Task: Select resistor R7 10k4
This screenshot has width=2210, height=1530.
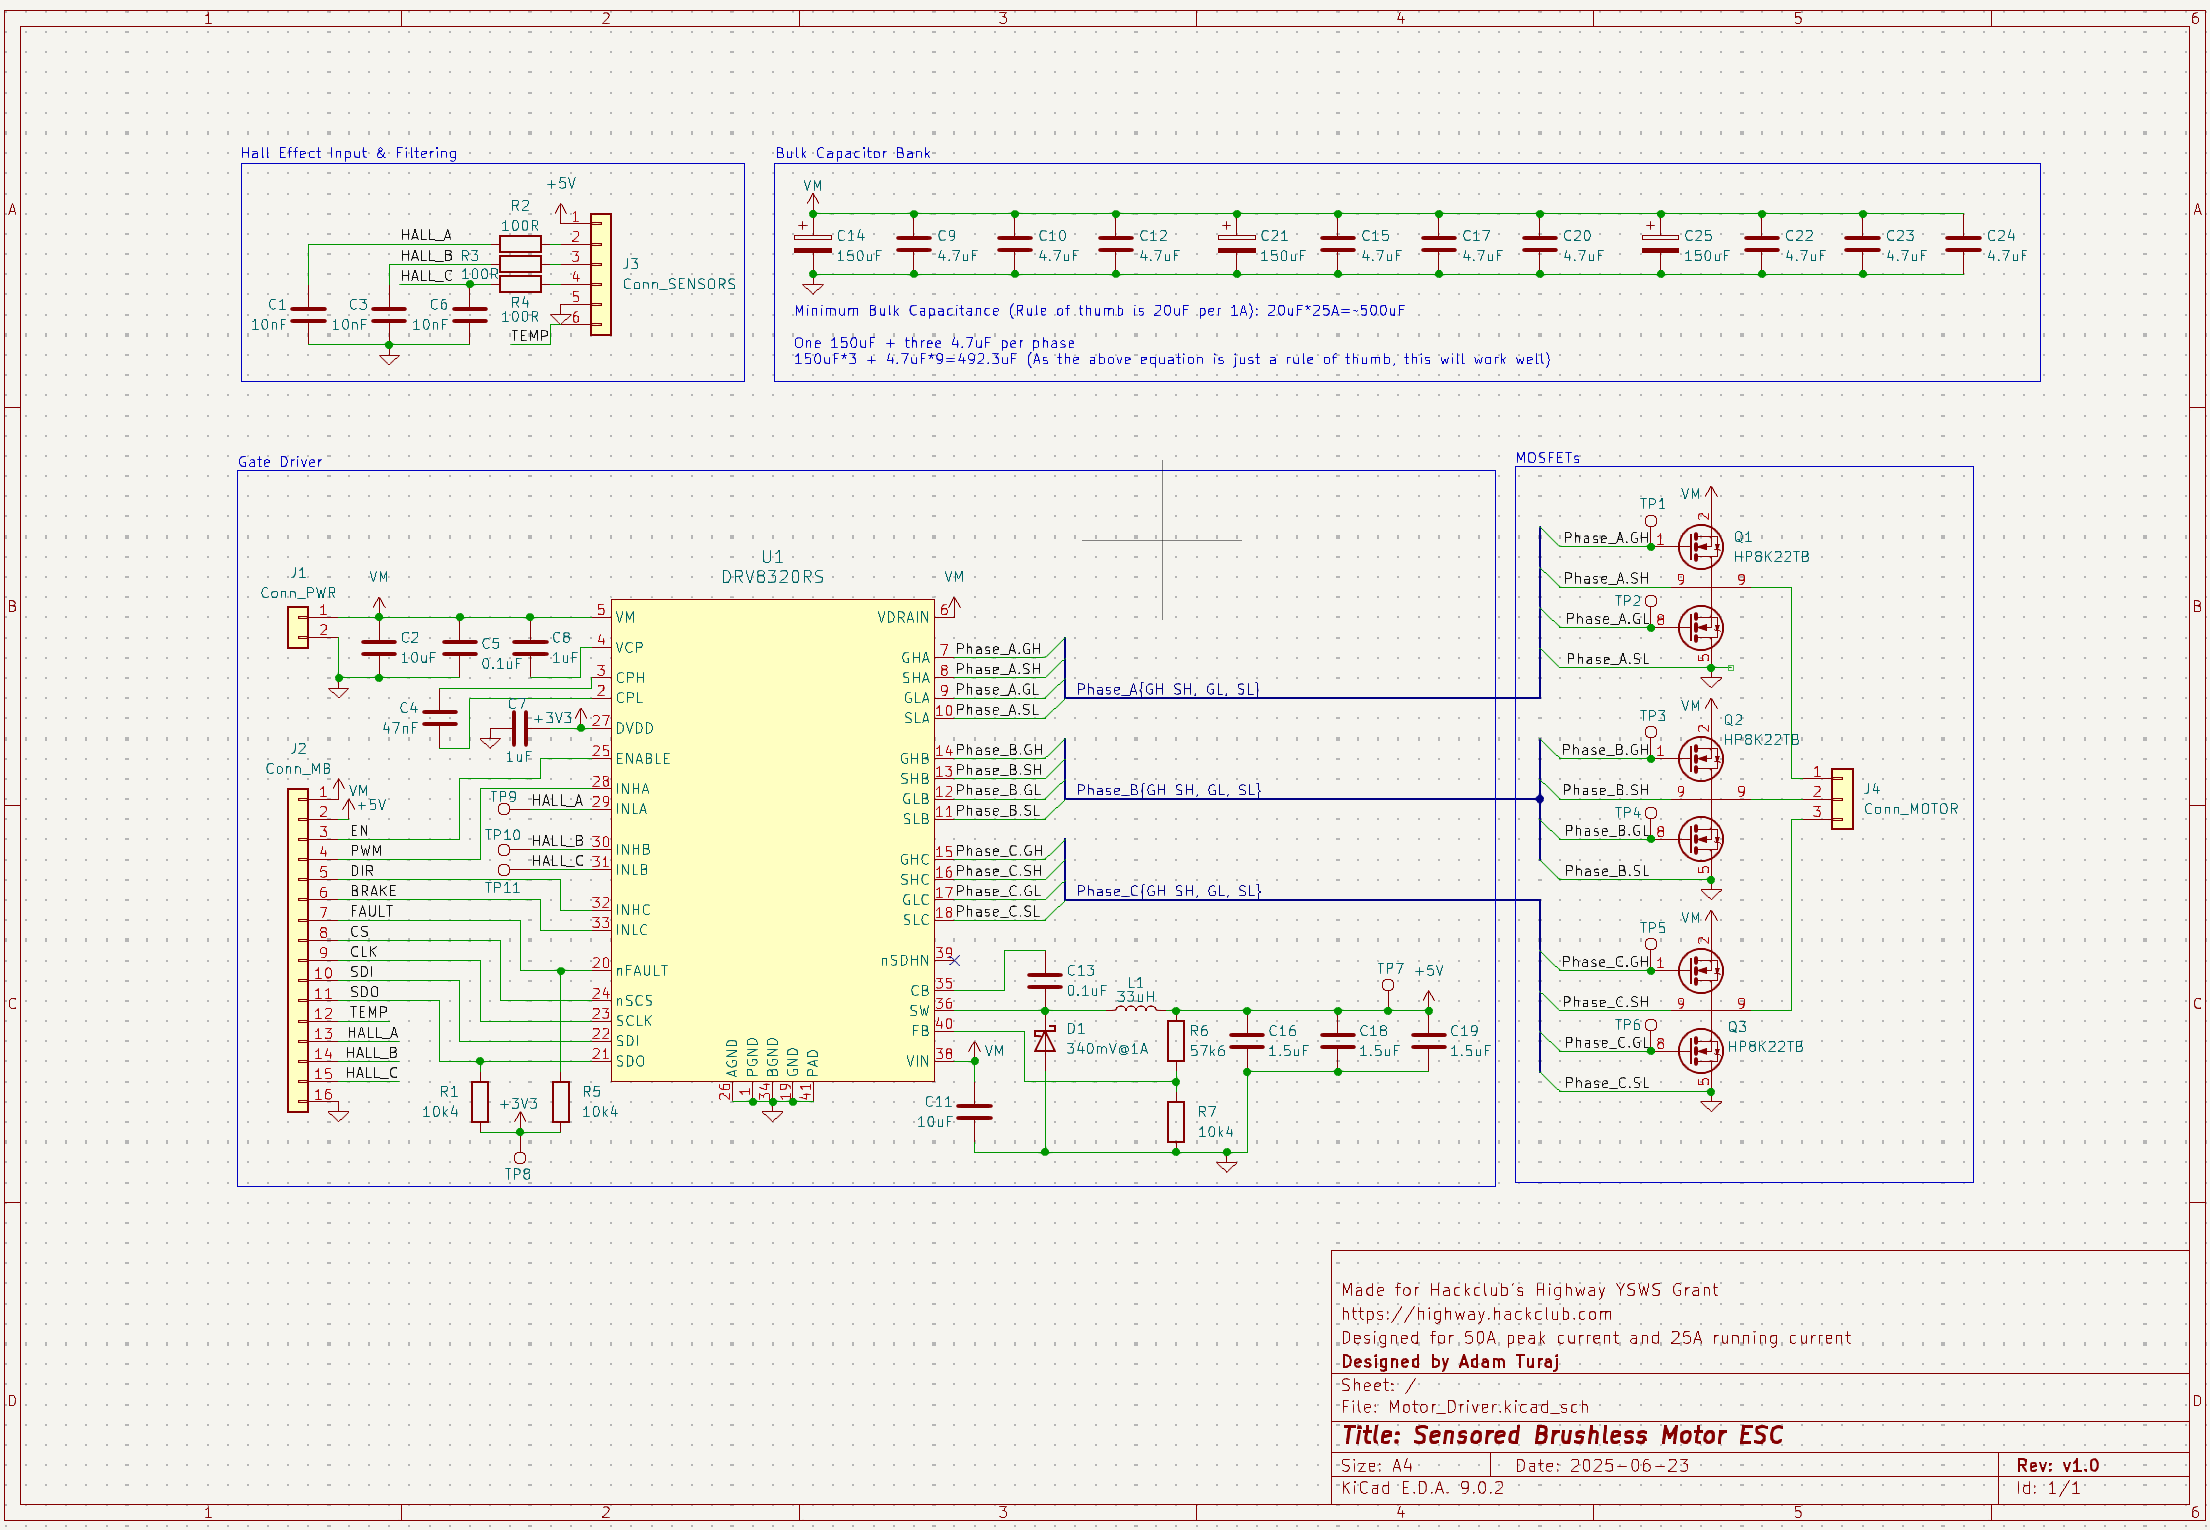Action: 1176,1122
